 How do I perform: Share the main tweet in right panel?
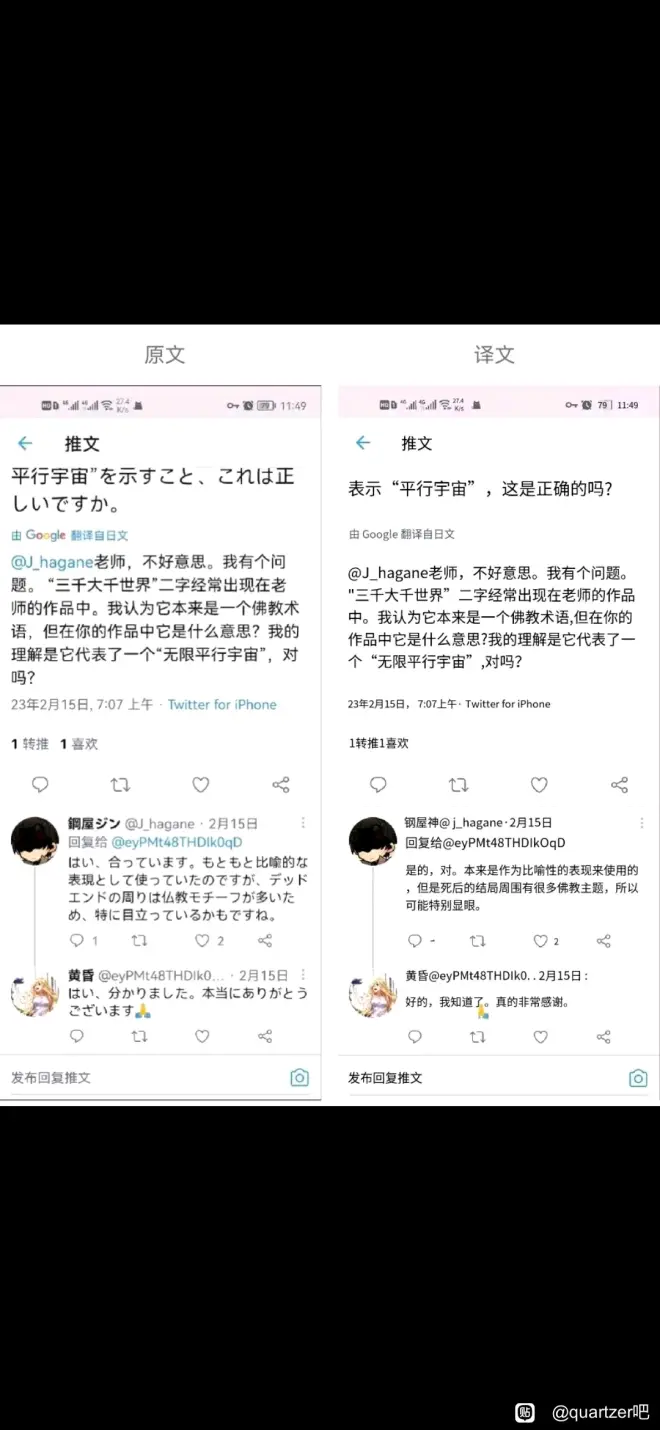[x=619, y=785]
